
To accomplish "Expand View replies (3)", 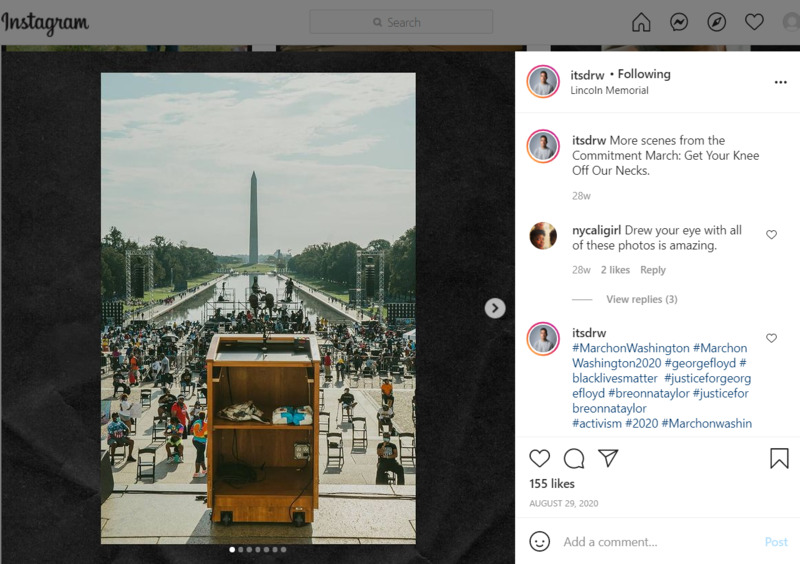I will tap(641, 299).
